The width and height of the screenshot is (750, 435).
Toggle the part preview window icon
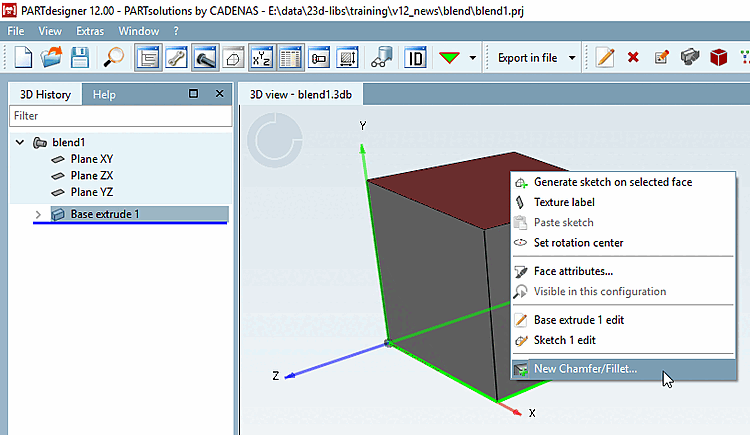click(x=319, y=58)
